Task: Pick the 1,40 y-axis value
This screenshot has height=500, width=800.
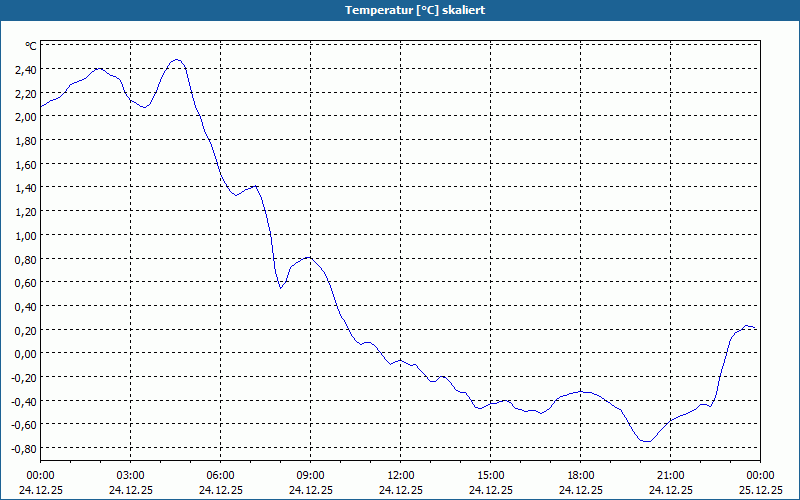Action: click(x=26, y=188)
